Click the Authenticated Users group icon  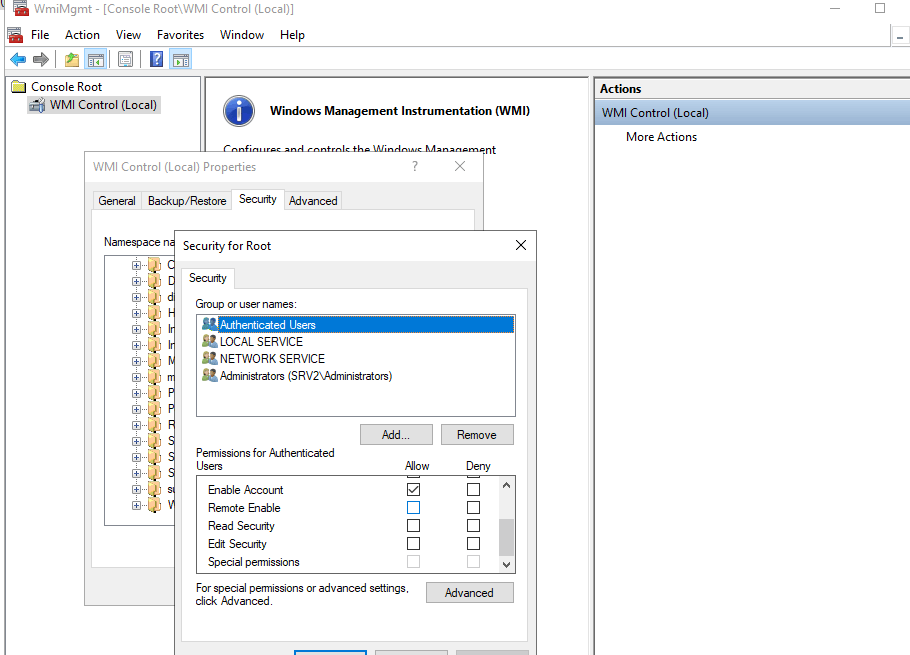210,324
